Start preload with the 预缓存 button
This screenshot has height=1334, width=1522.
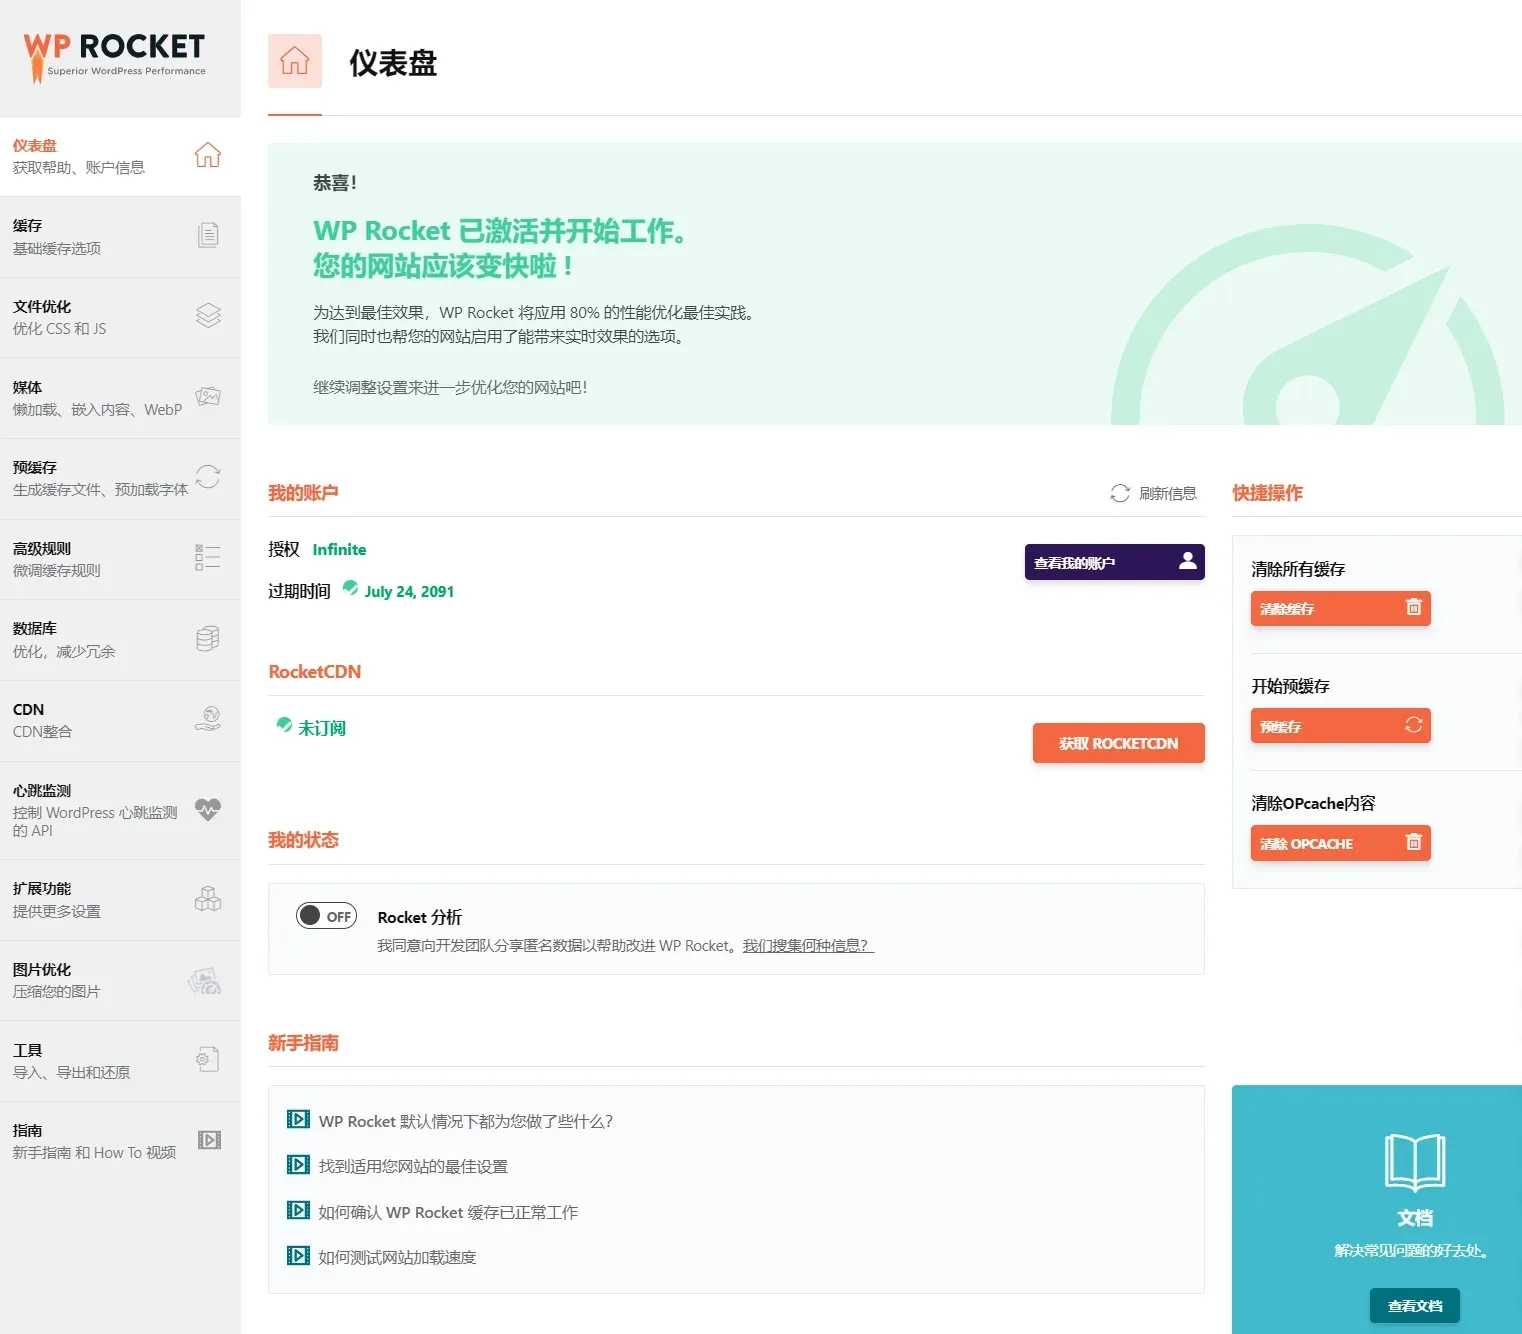tap(1341, 726)
